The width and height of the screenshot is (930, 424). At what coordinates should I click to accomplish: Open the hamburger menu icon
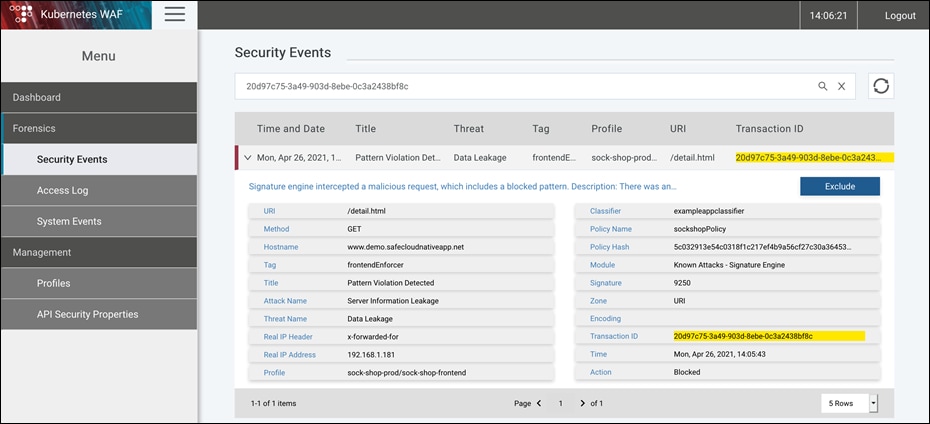point(175,14)
